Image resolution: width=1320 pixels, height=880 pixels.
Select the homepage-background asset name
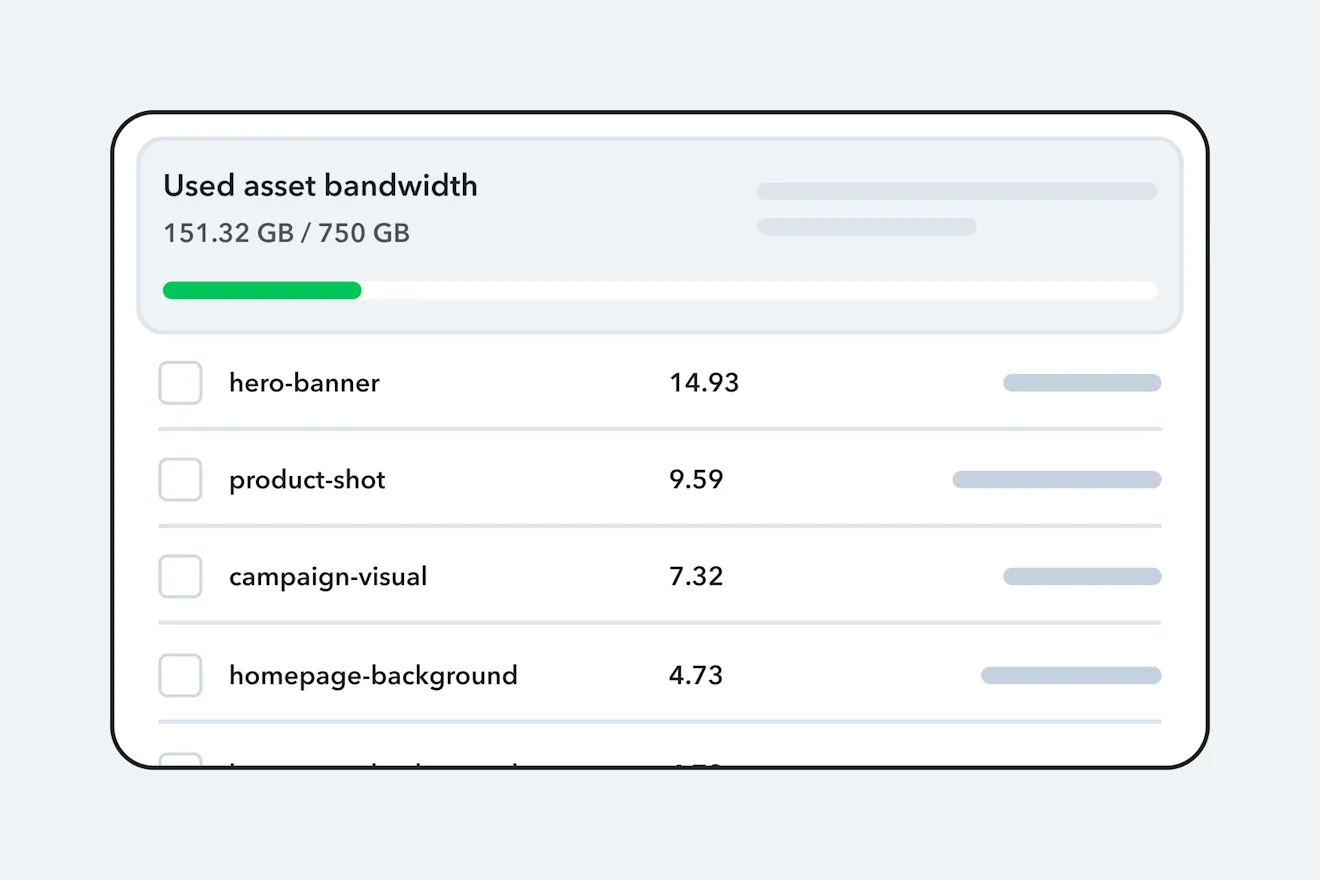tap(373, 675)
